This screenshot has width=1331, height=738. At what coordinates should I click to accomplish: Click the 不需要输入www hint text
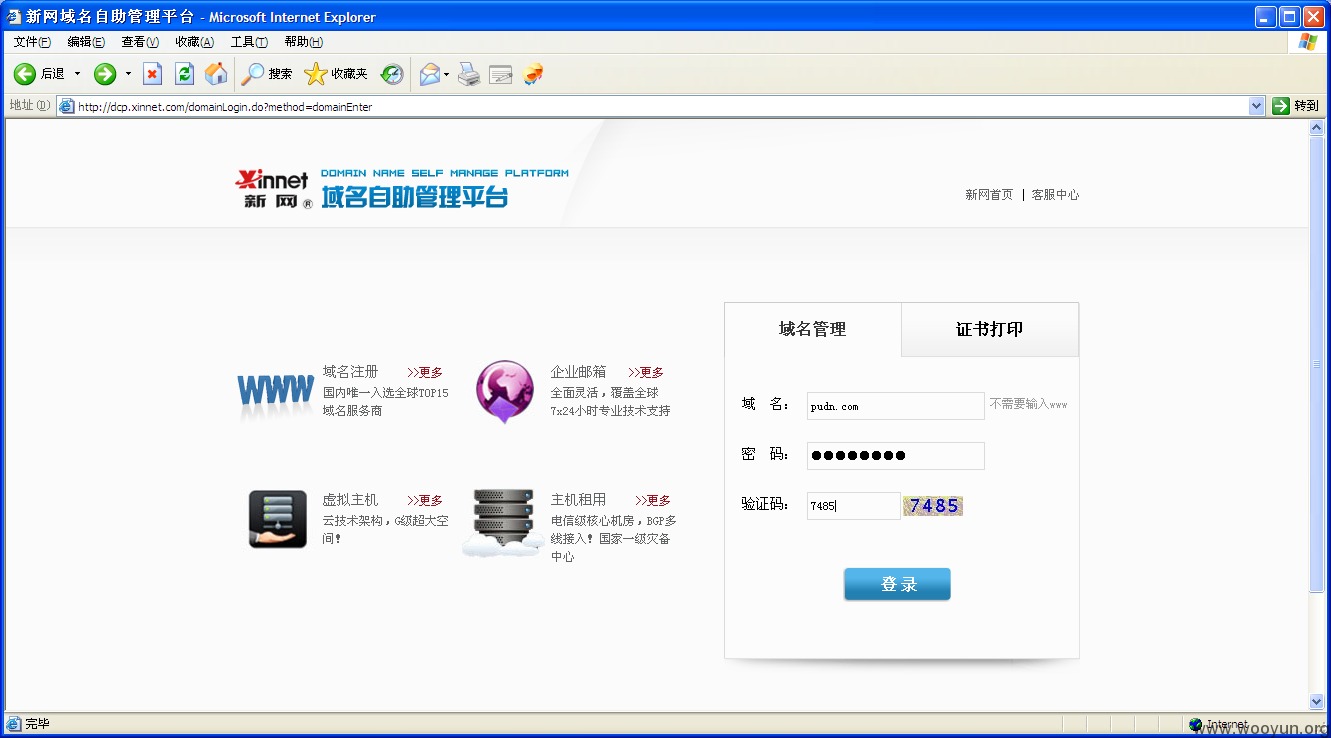click(x=1028, y=404)
